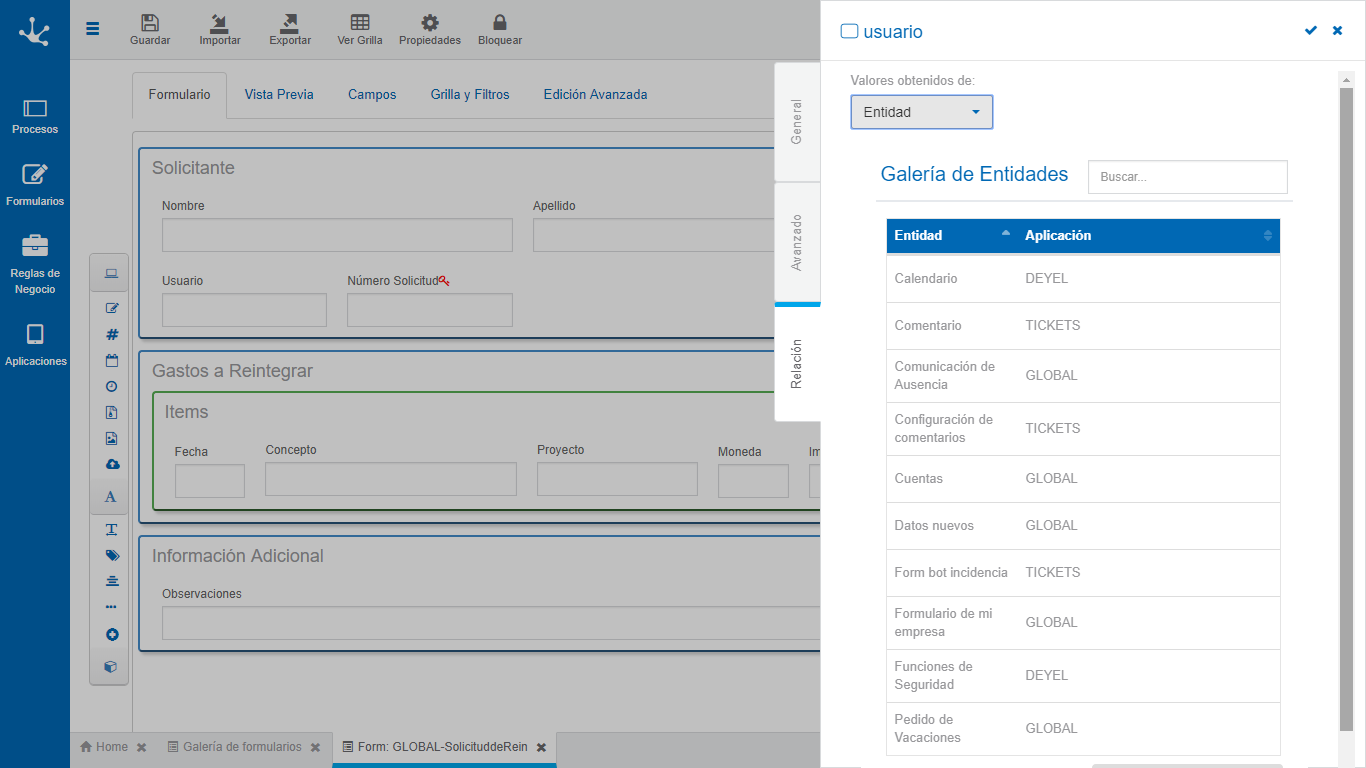This screenshot has width=1366, height=768.
Task: Select the image field tool
Action: pos(112,438)
